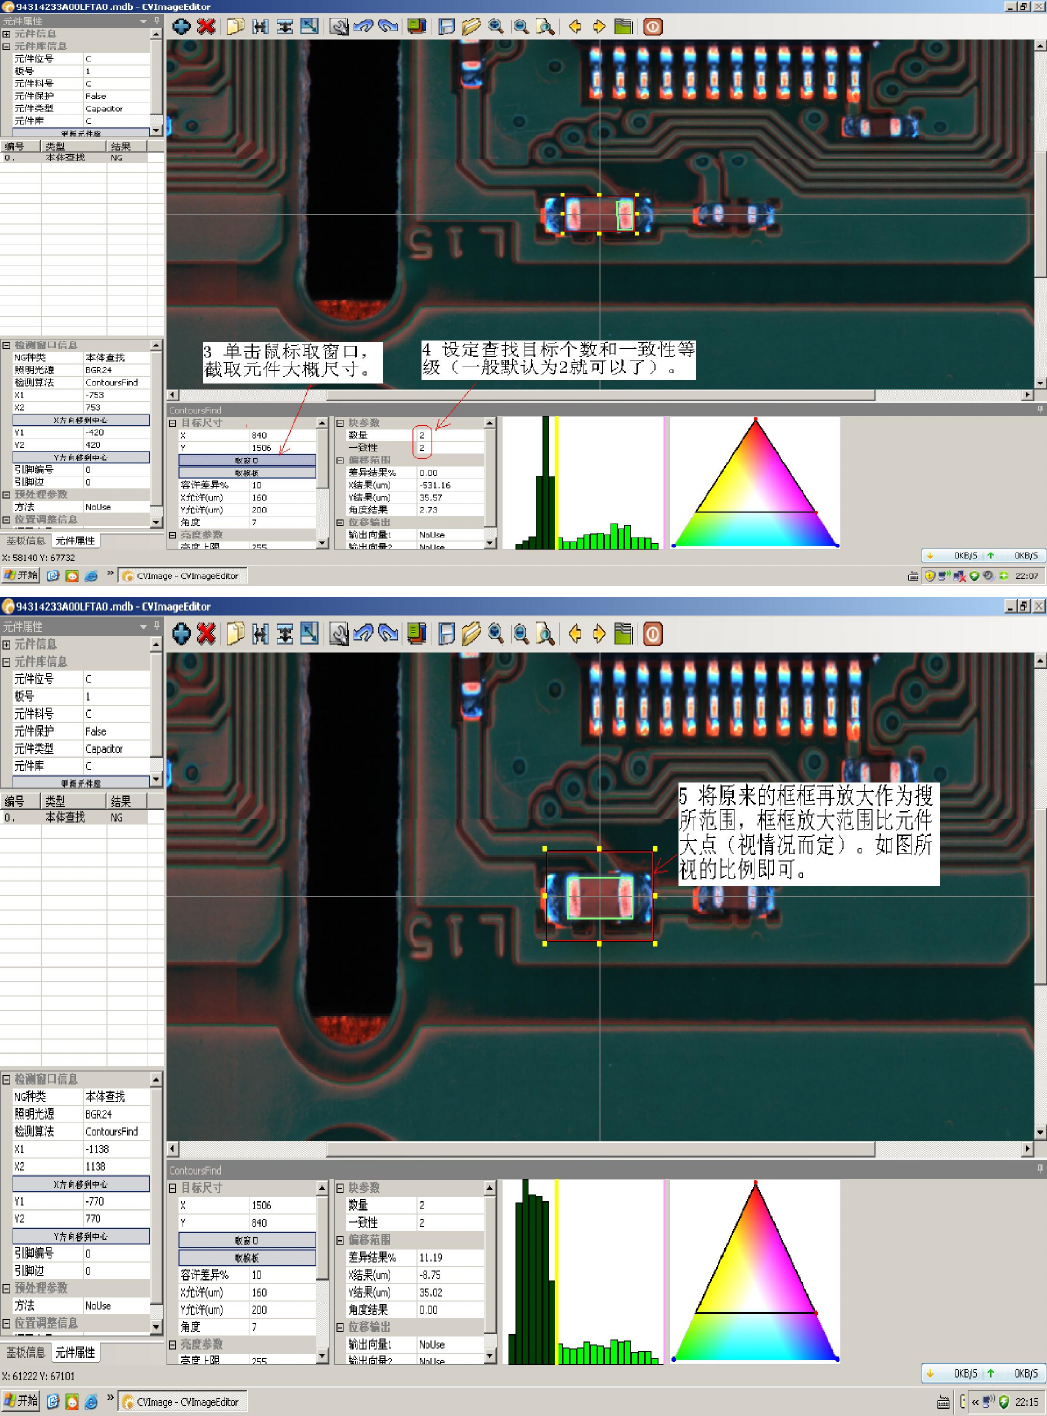
Task: Click the yellow document icon in lower window toolbar
Action: [236, 633]
